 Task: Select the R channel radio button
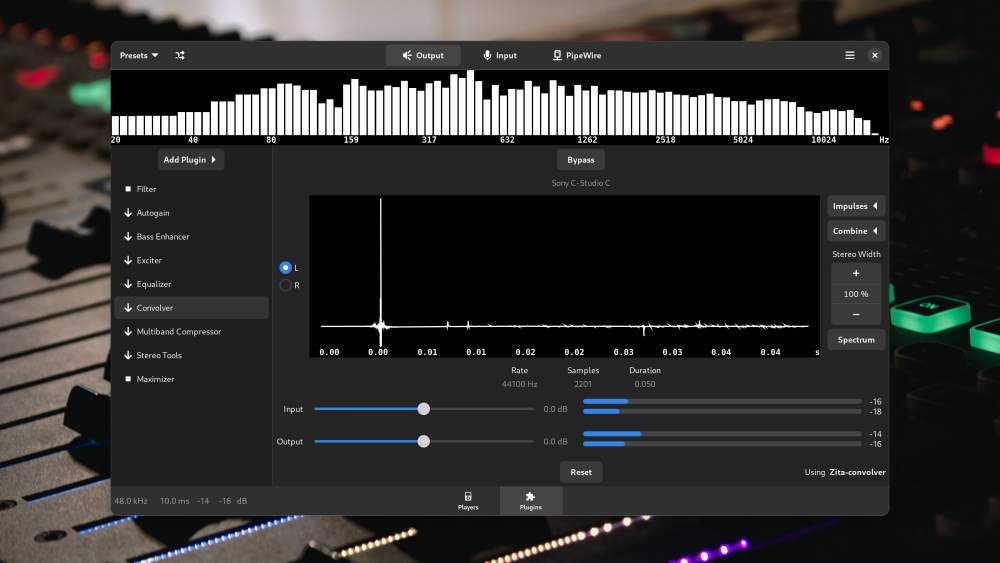click(x=285, y=285)
